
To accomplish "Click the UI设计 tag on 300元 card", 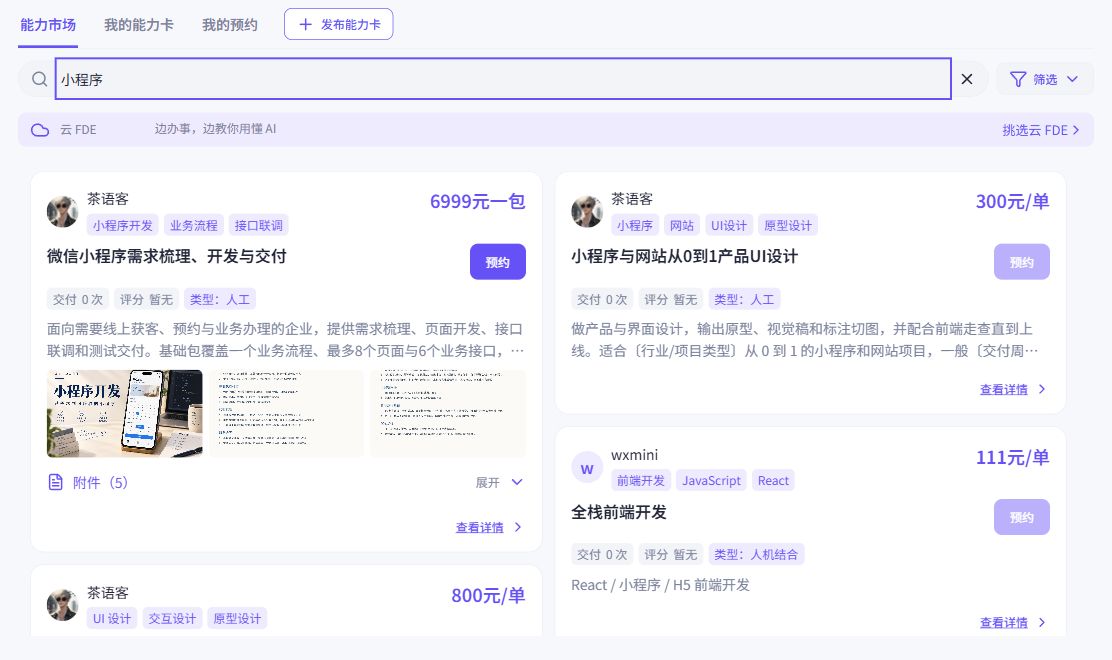I will [729, 225].
